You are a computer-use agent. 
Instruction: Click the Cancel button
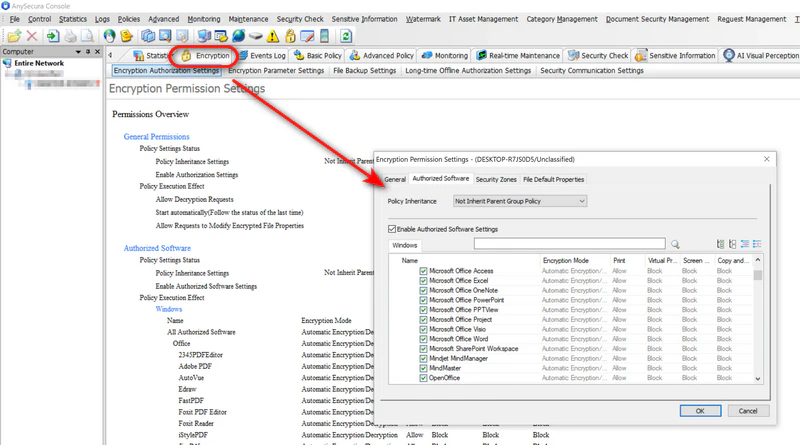tap(748, 411)
